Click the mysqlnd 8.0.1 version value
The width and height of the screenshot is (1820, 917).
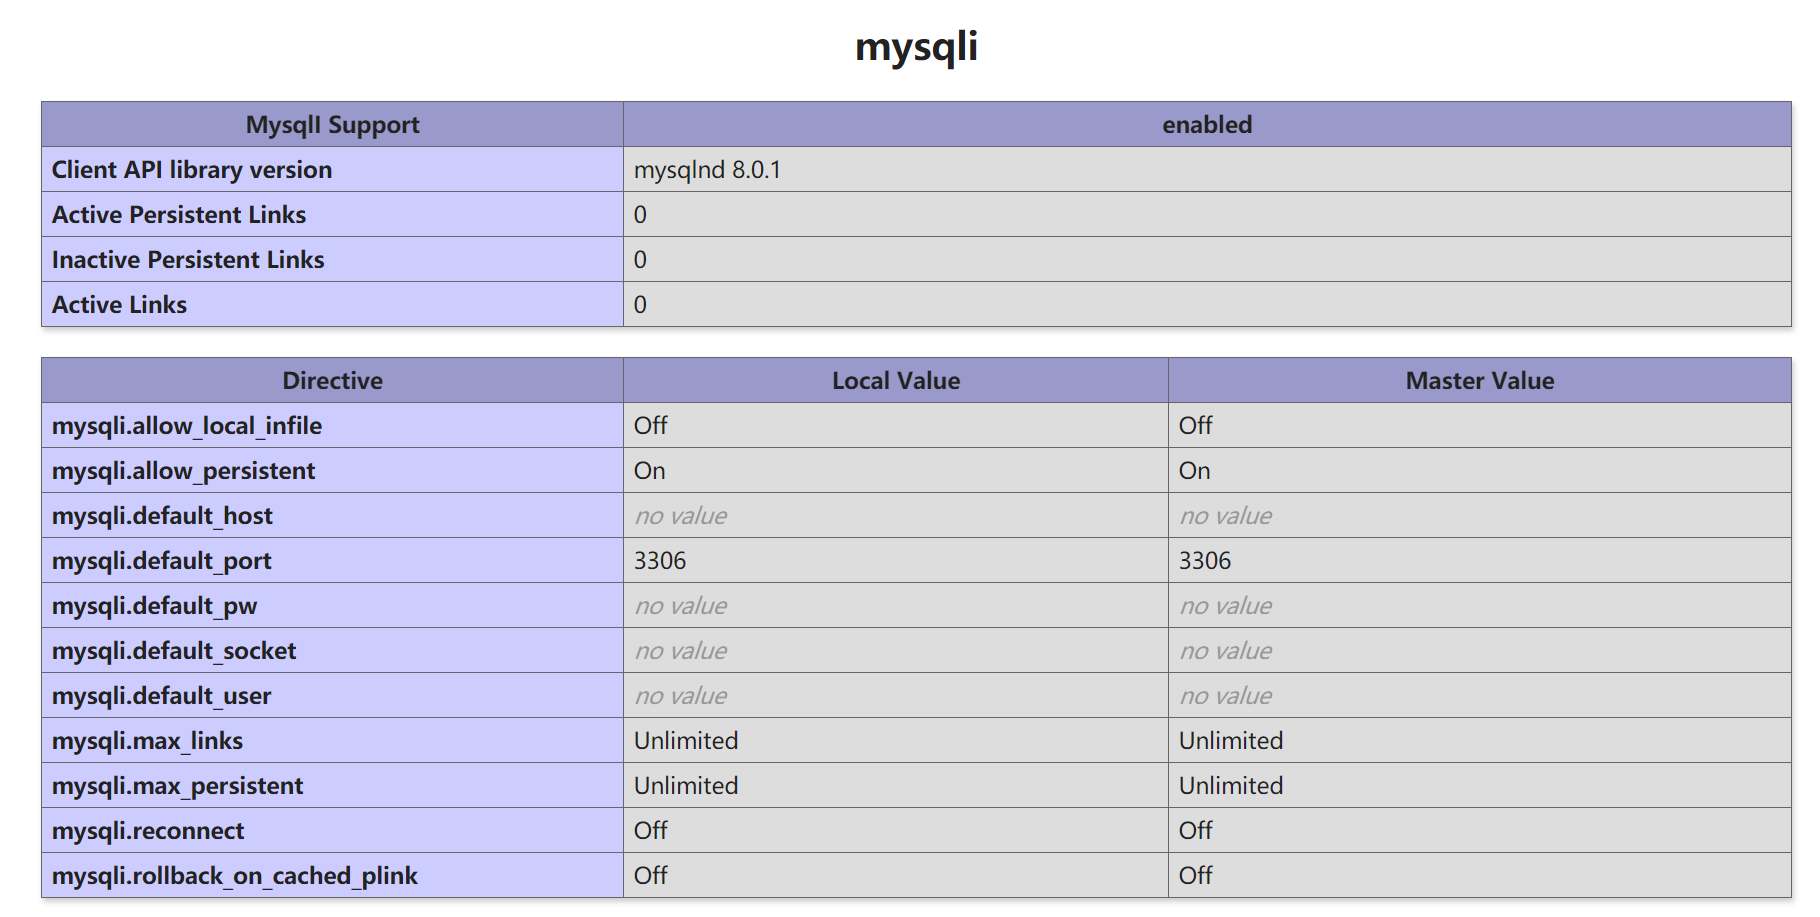pos(707,170)
